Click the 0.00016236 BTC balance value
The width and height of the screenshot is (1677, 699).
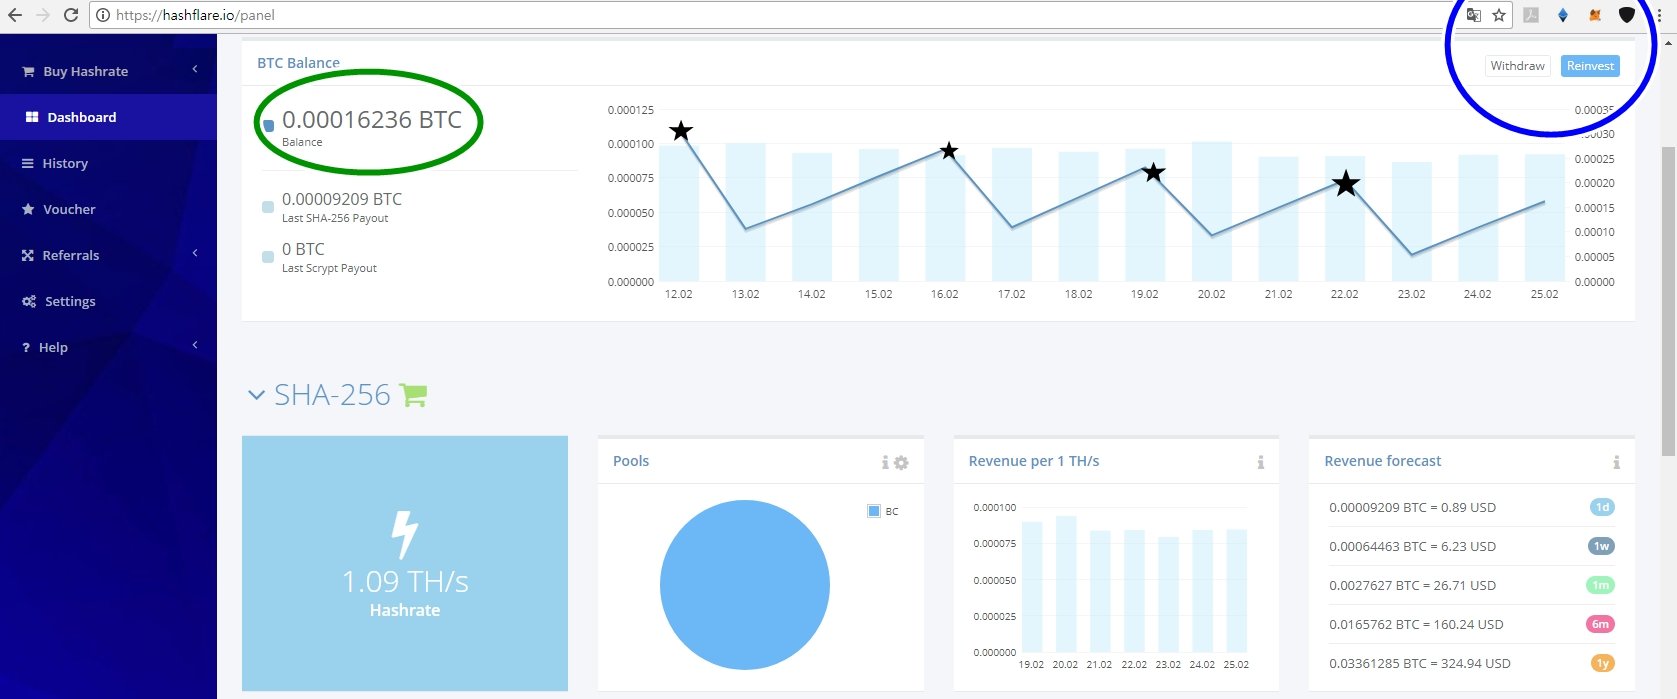pyautogui.click(x=372, y=119)
